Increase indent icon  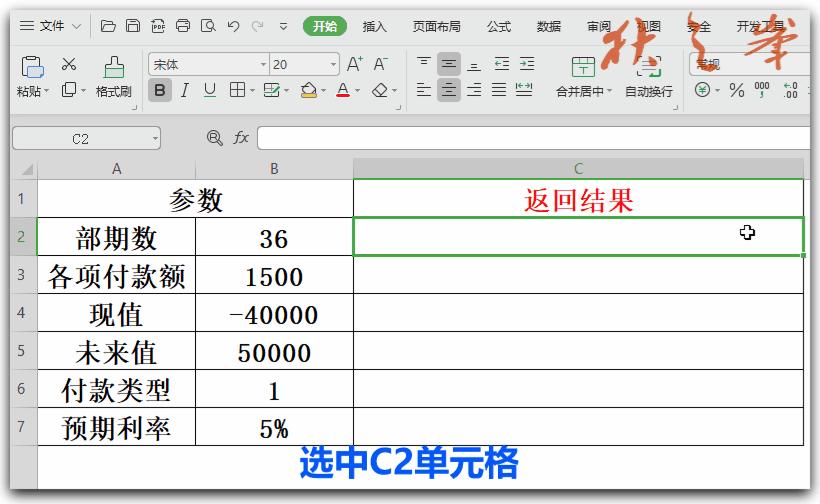tap(527, 64)
